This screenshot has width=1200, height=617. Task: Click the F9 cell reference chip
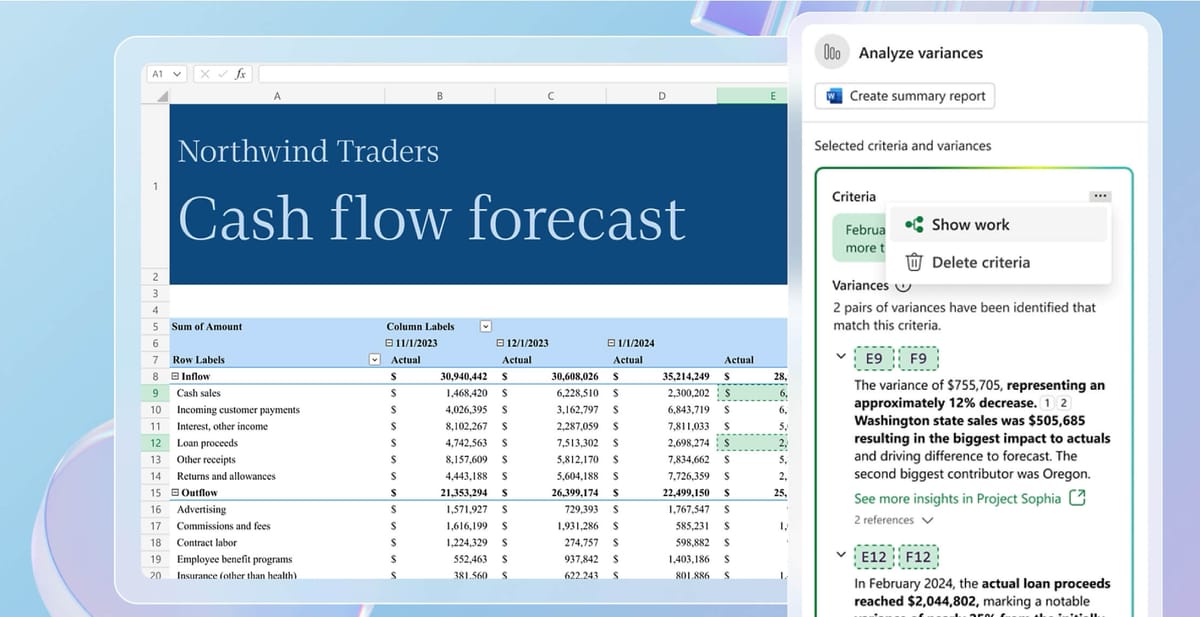coord(918,358)
